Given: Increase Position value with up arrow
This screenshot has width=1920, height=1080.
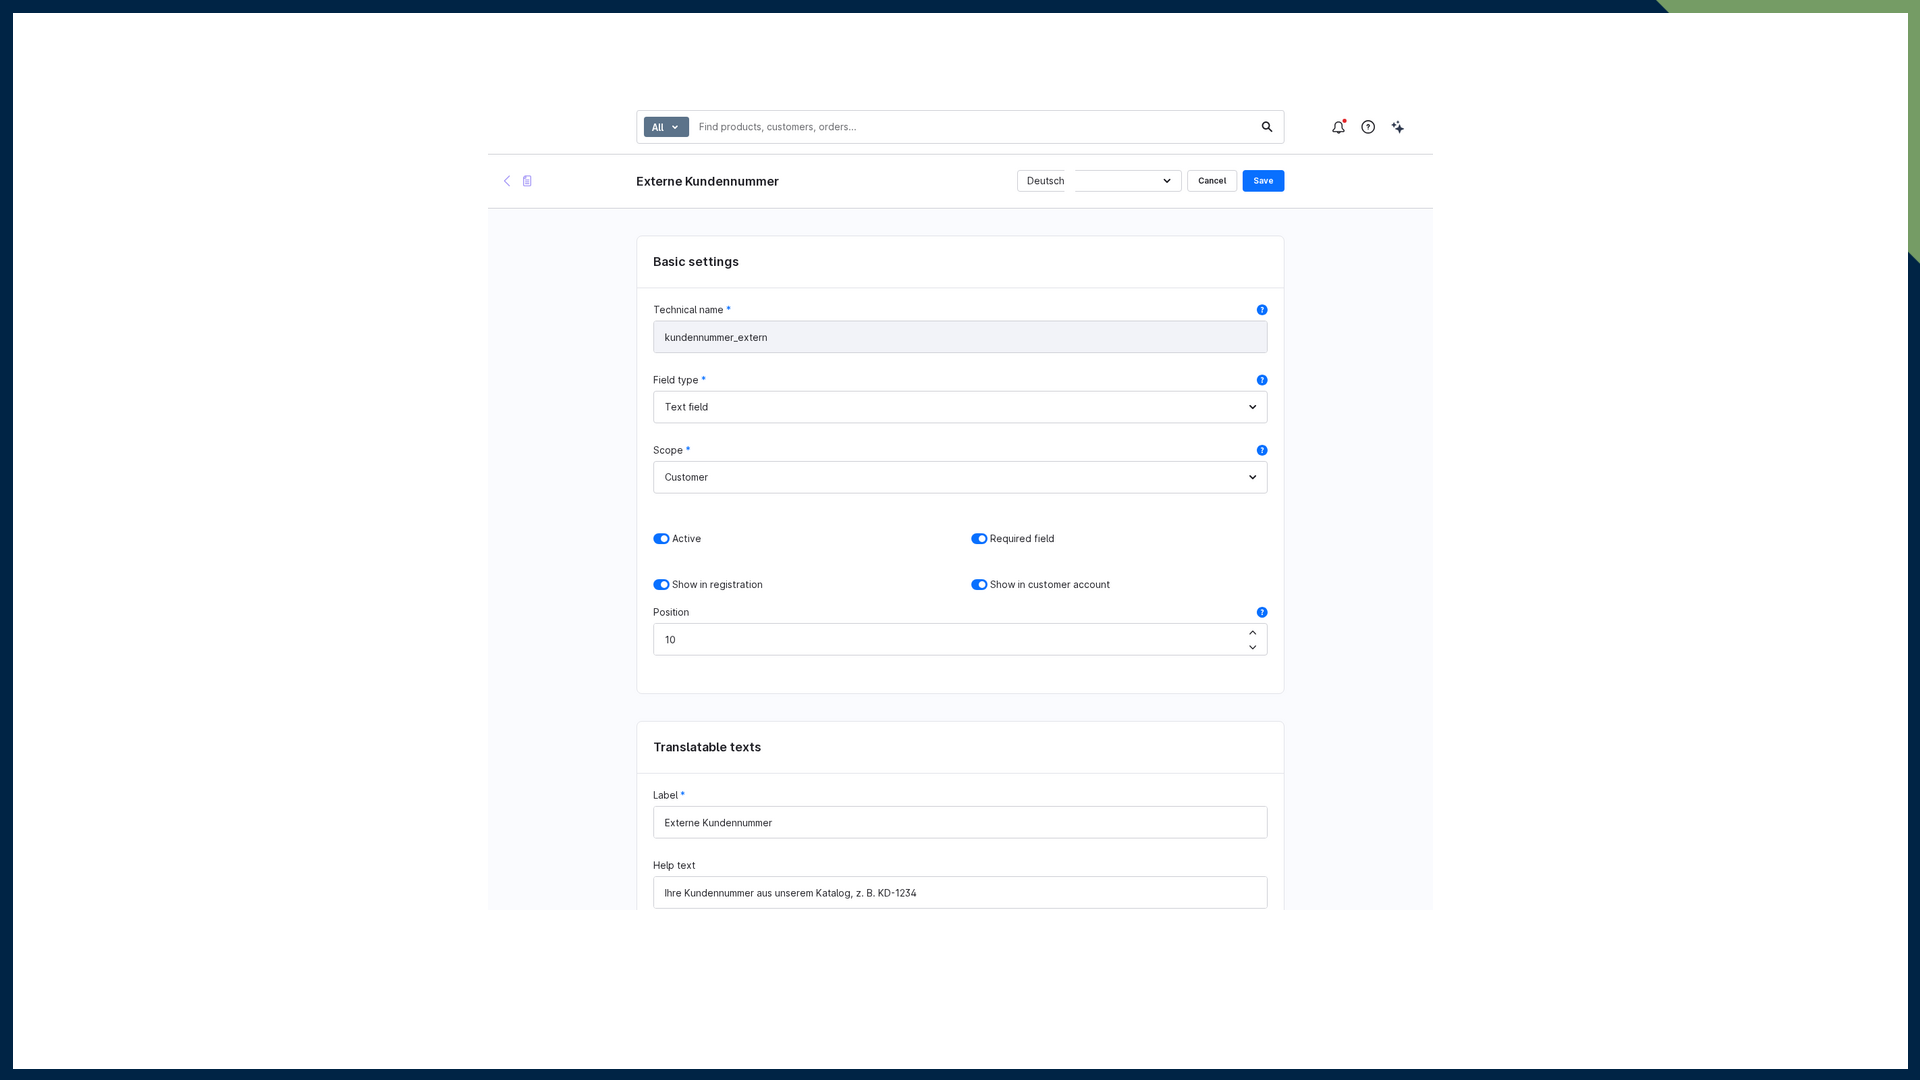Looking at the screenshot, I should pos(1252,632).
